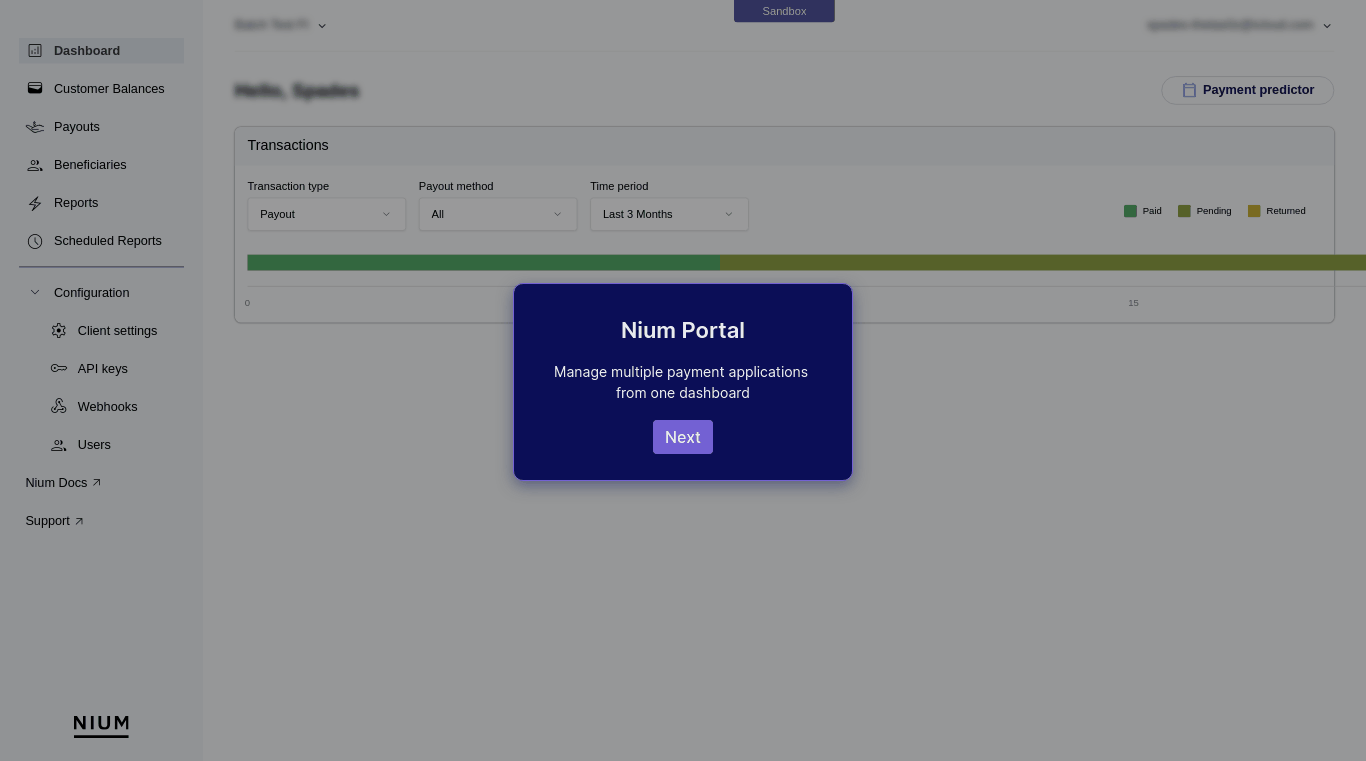Screen dimensions: 1366x761
Task: Click the Customer Balances wallet icon
Action: 35,89
